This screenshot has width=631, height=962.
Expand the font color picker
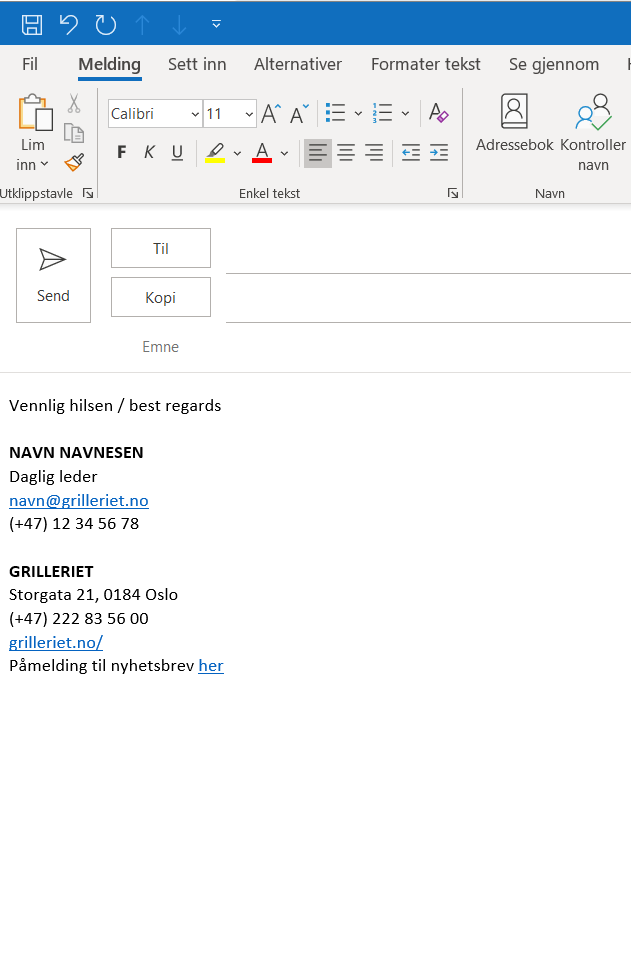(284, 153)
